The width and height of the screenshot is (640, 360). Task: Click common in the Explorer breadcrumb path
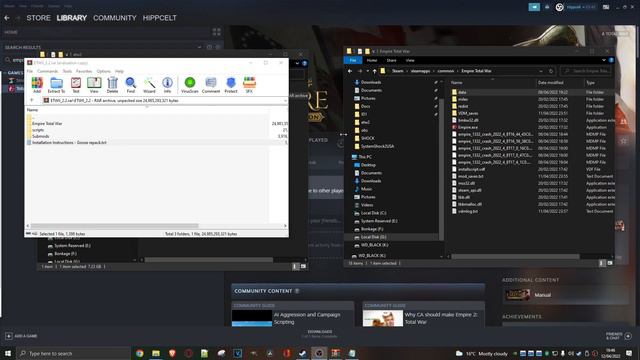point(446,71)
